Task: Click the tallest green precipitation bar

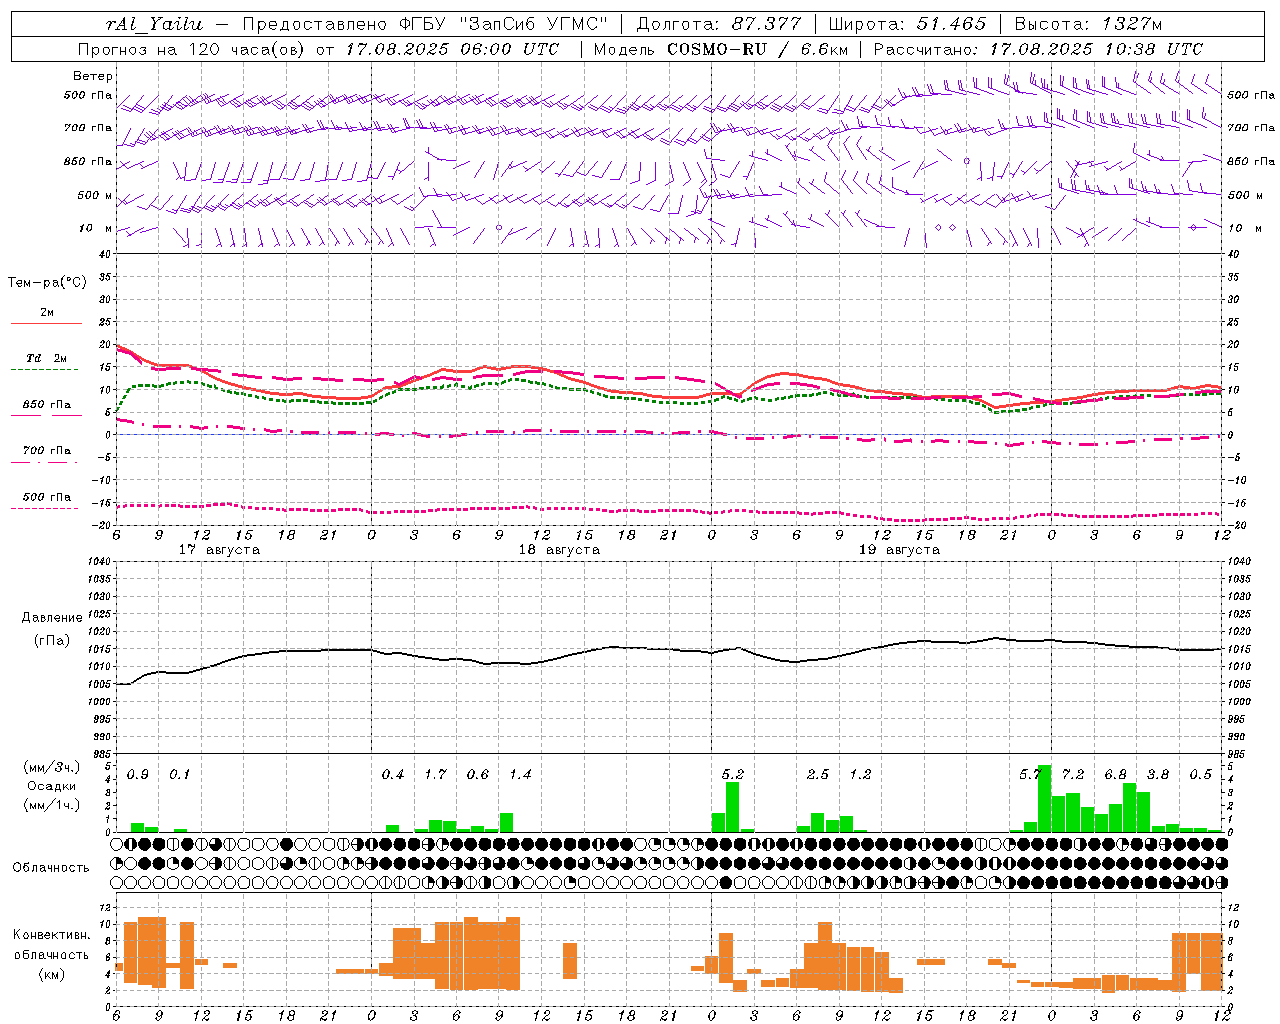Action: (x=1045, y=799)
